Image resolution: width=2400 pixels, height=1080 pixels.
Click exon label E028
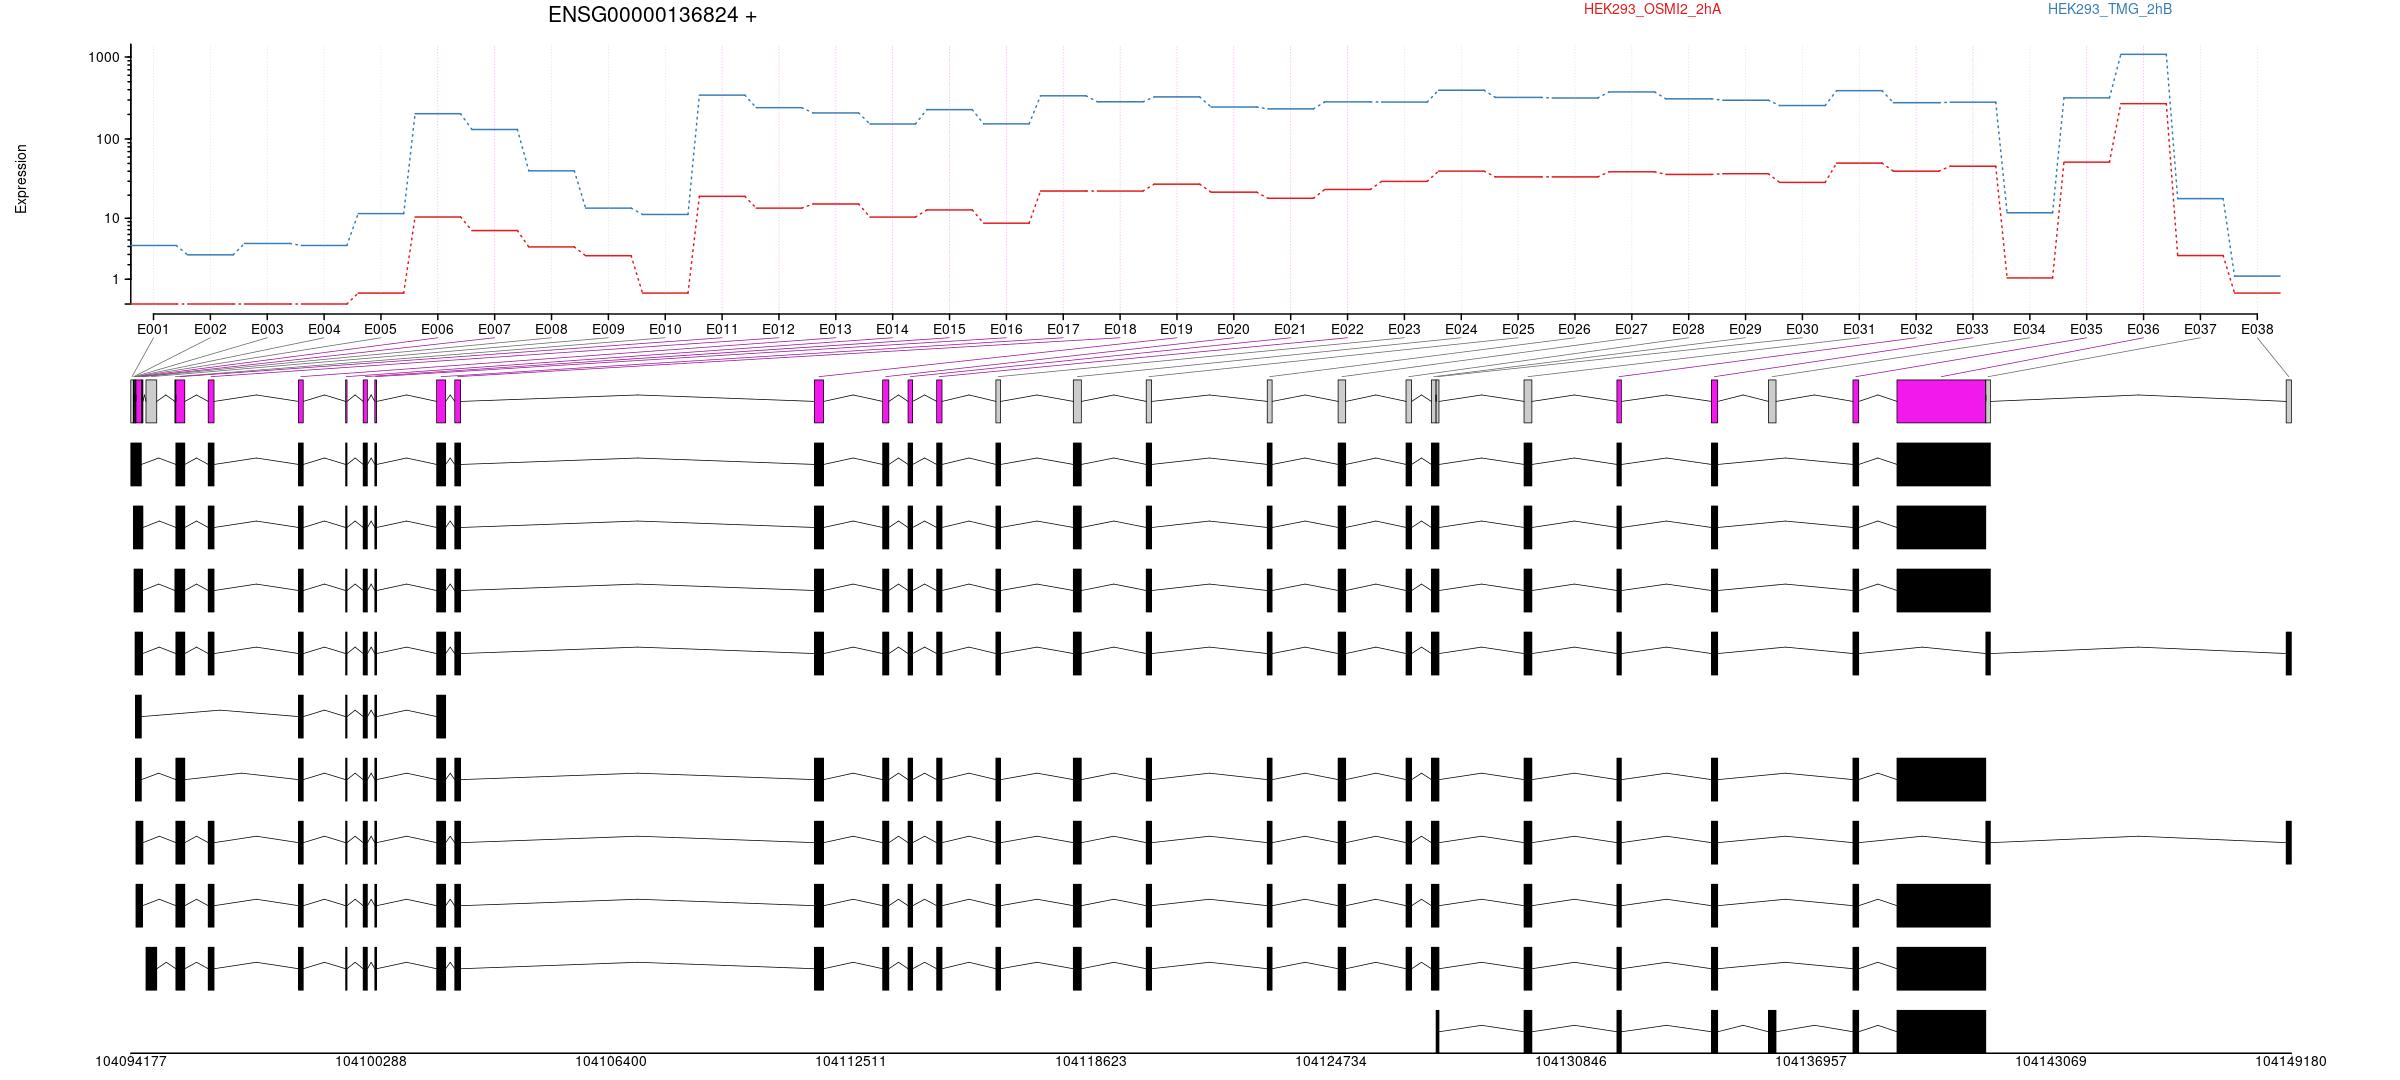(1688, 329)
